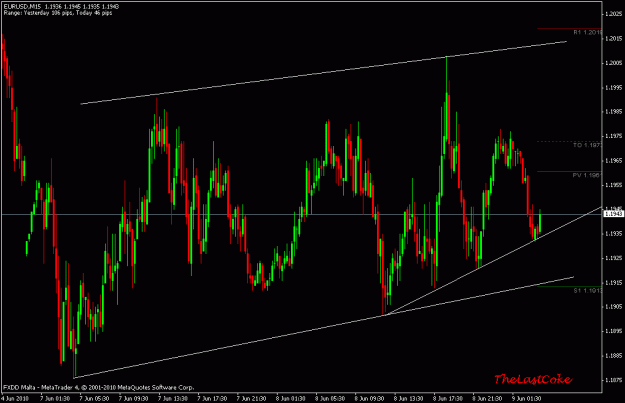
Task: Click the '7 Jun 21:30' time label
Action: 251,398
